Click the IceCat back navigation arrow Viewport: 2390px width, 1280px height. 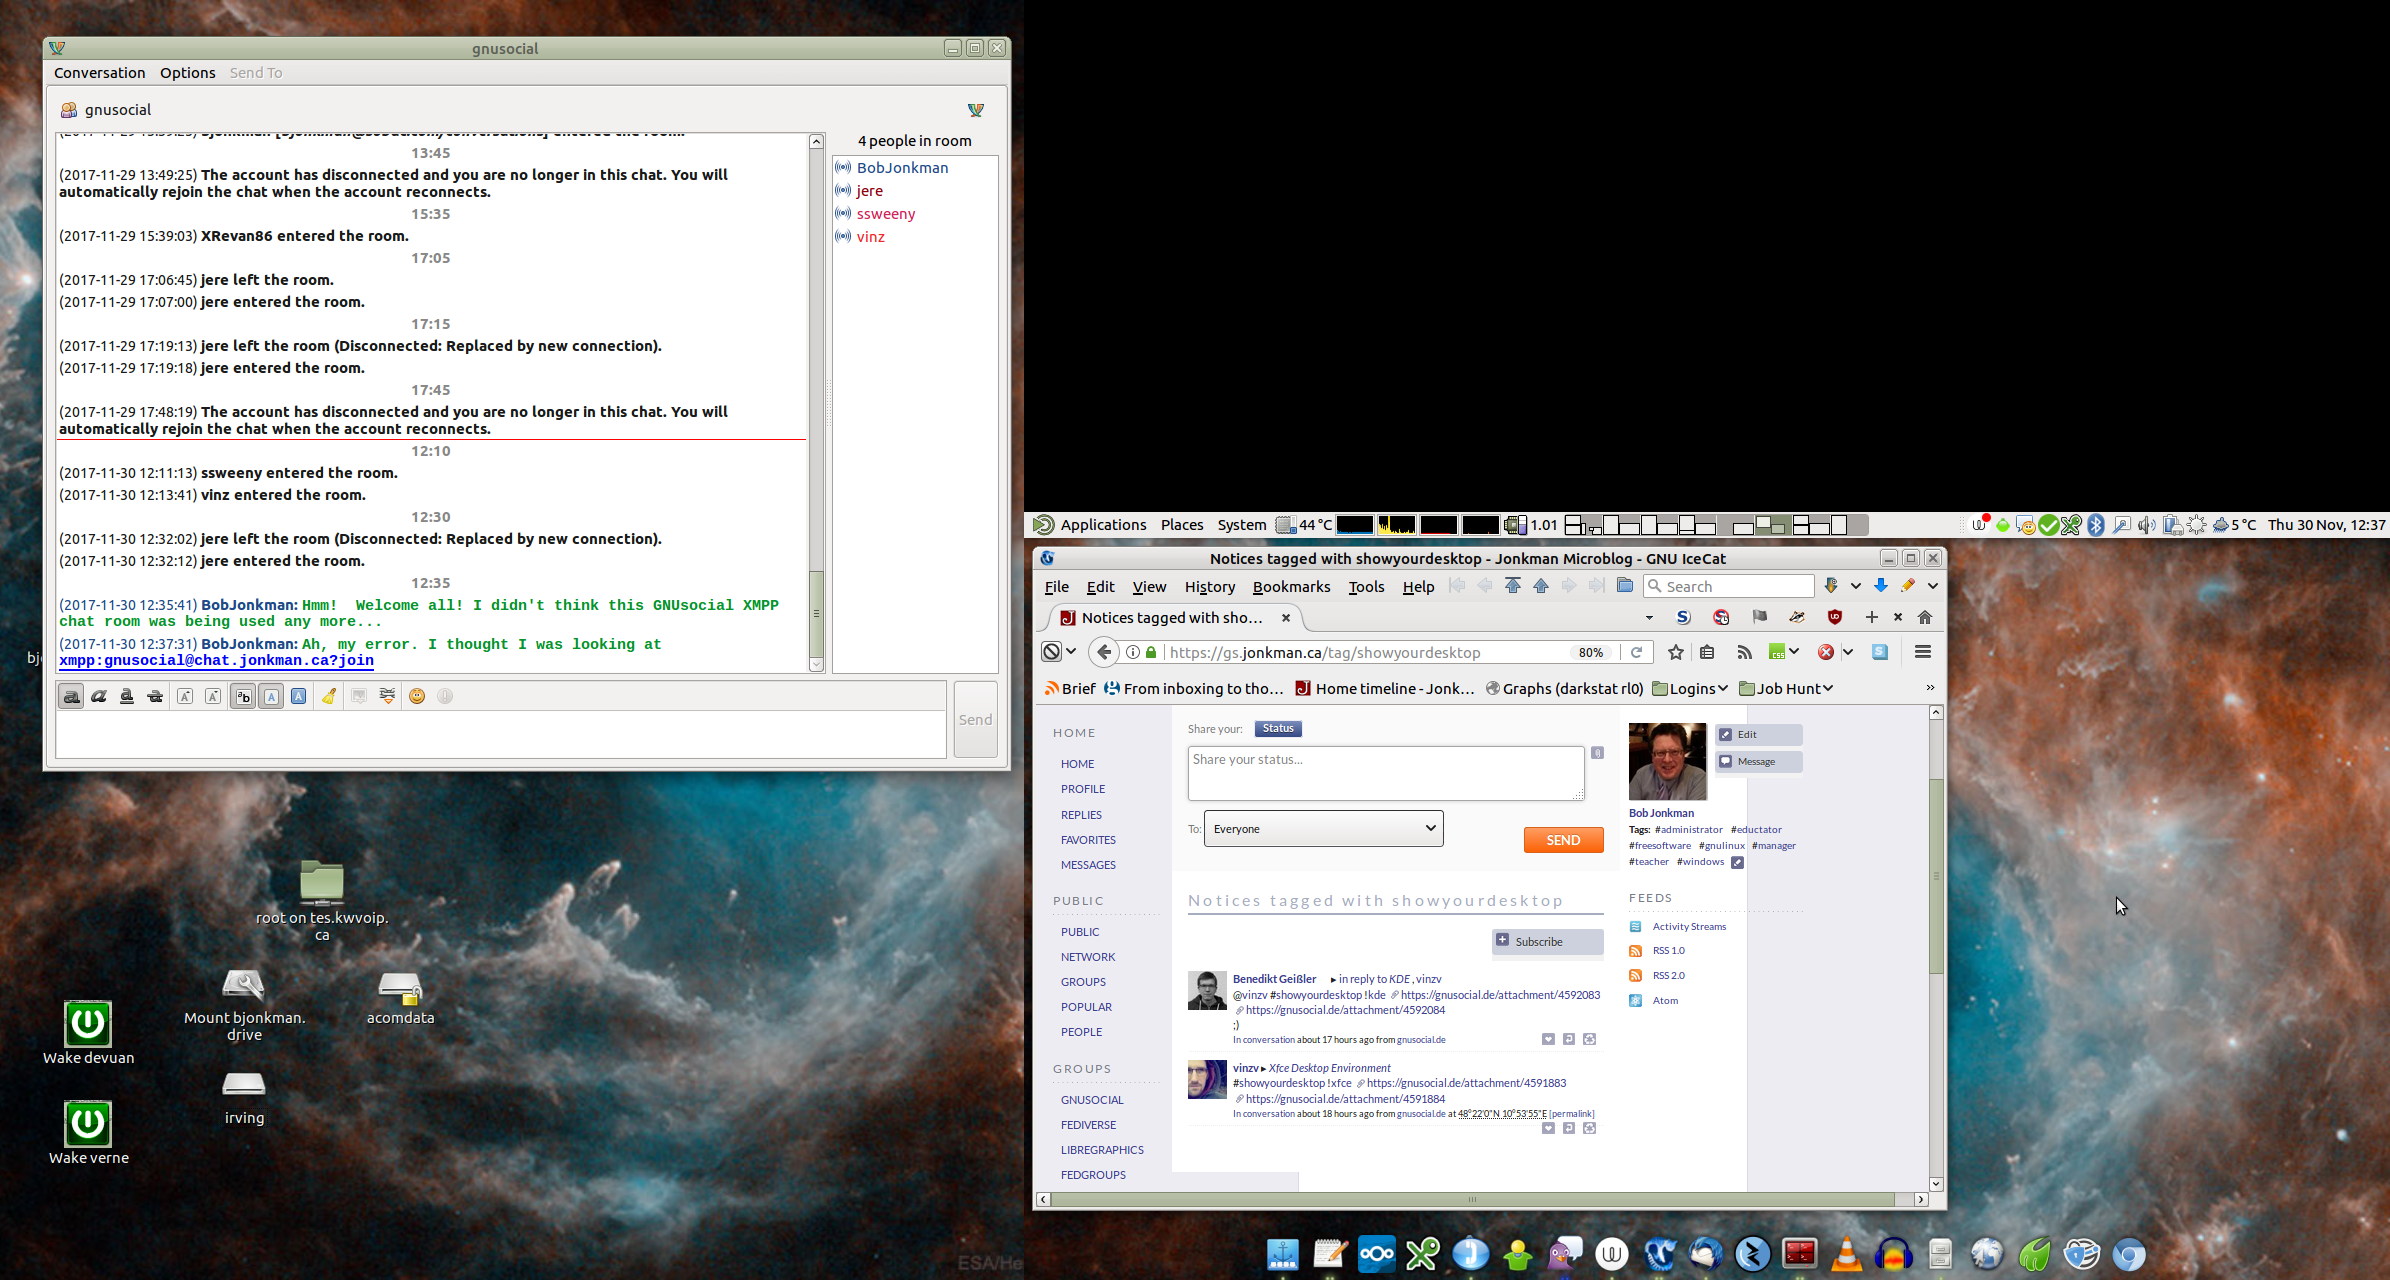[1104, 652]
